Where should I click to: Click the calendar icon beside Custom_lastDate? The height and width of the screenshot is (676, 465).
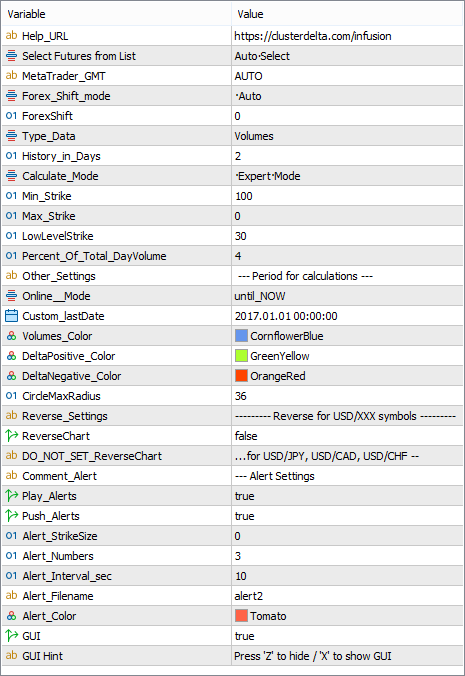(12, 316)
